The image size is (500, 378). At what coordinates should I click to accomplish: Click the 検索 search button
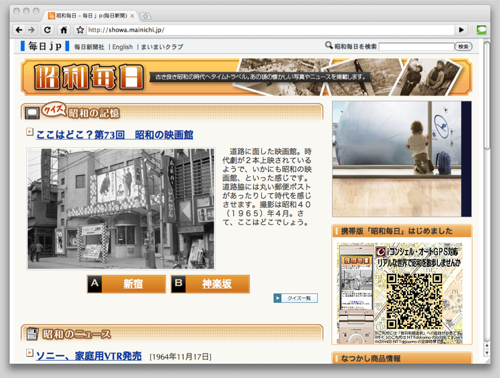(x=463, y=46)
